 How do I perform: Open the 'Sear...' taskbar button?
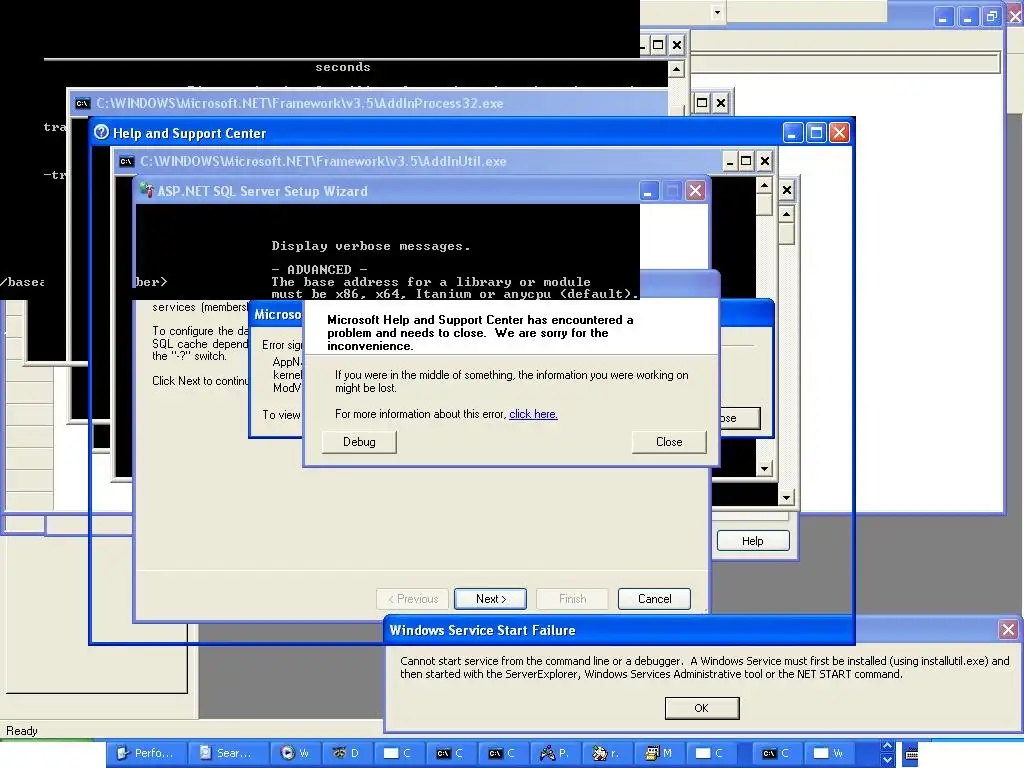226,753
